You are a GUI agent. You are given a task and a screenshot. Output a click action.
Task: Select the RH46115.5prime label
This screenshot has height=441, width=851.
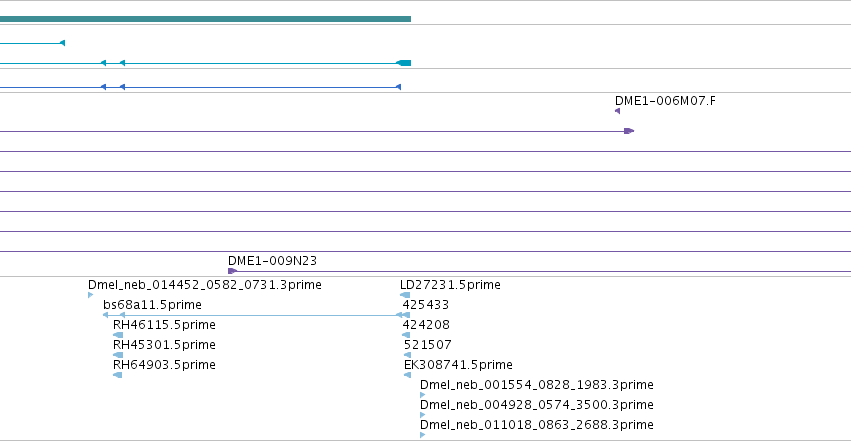click(164, 325)
